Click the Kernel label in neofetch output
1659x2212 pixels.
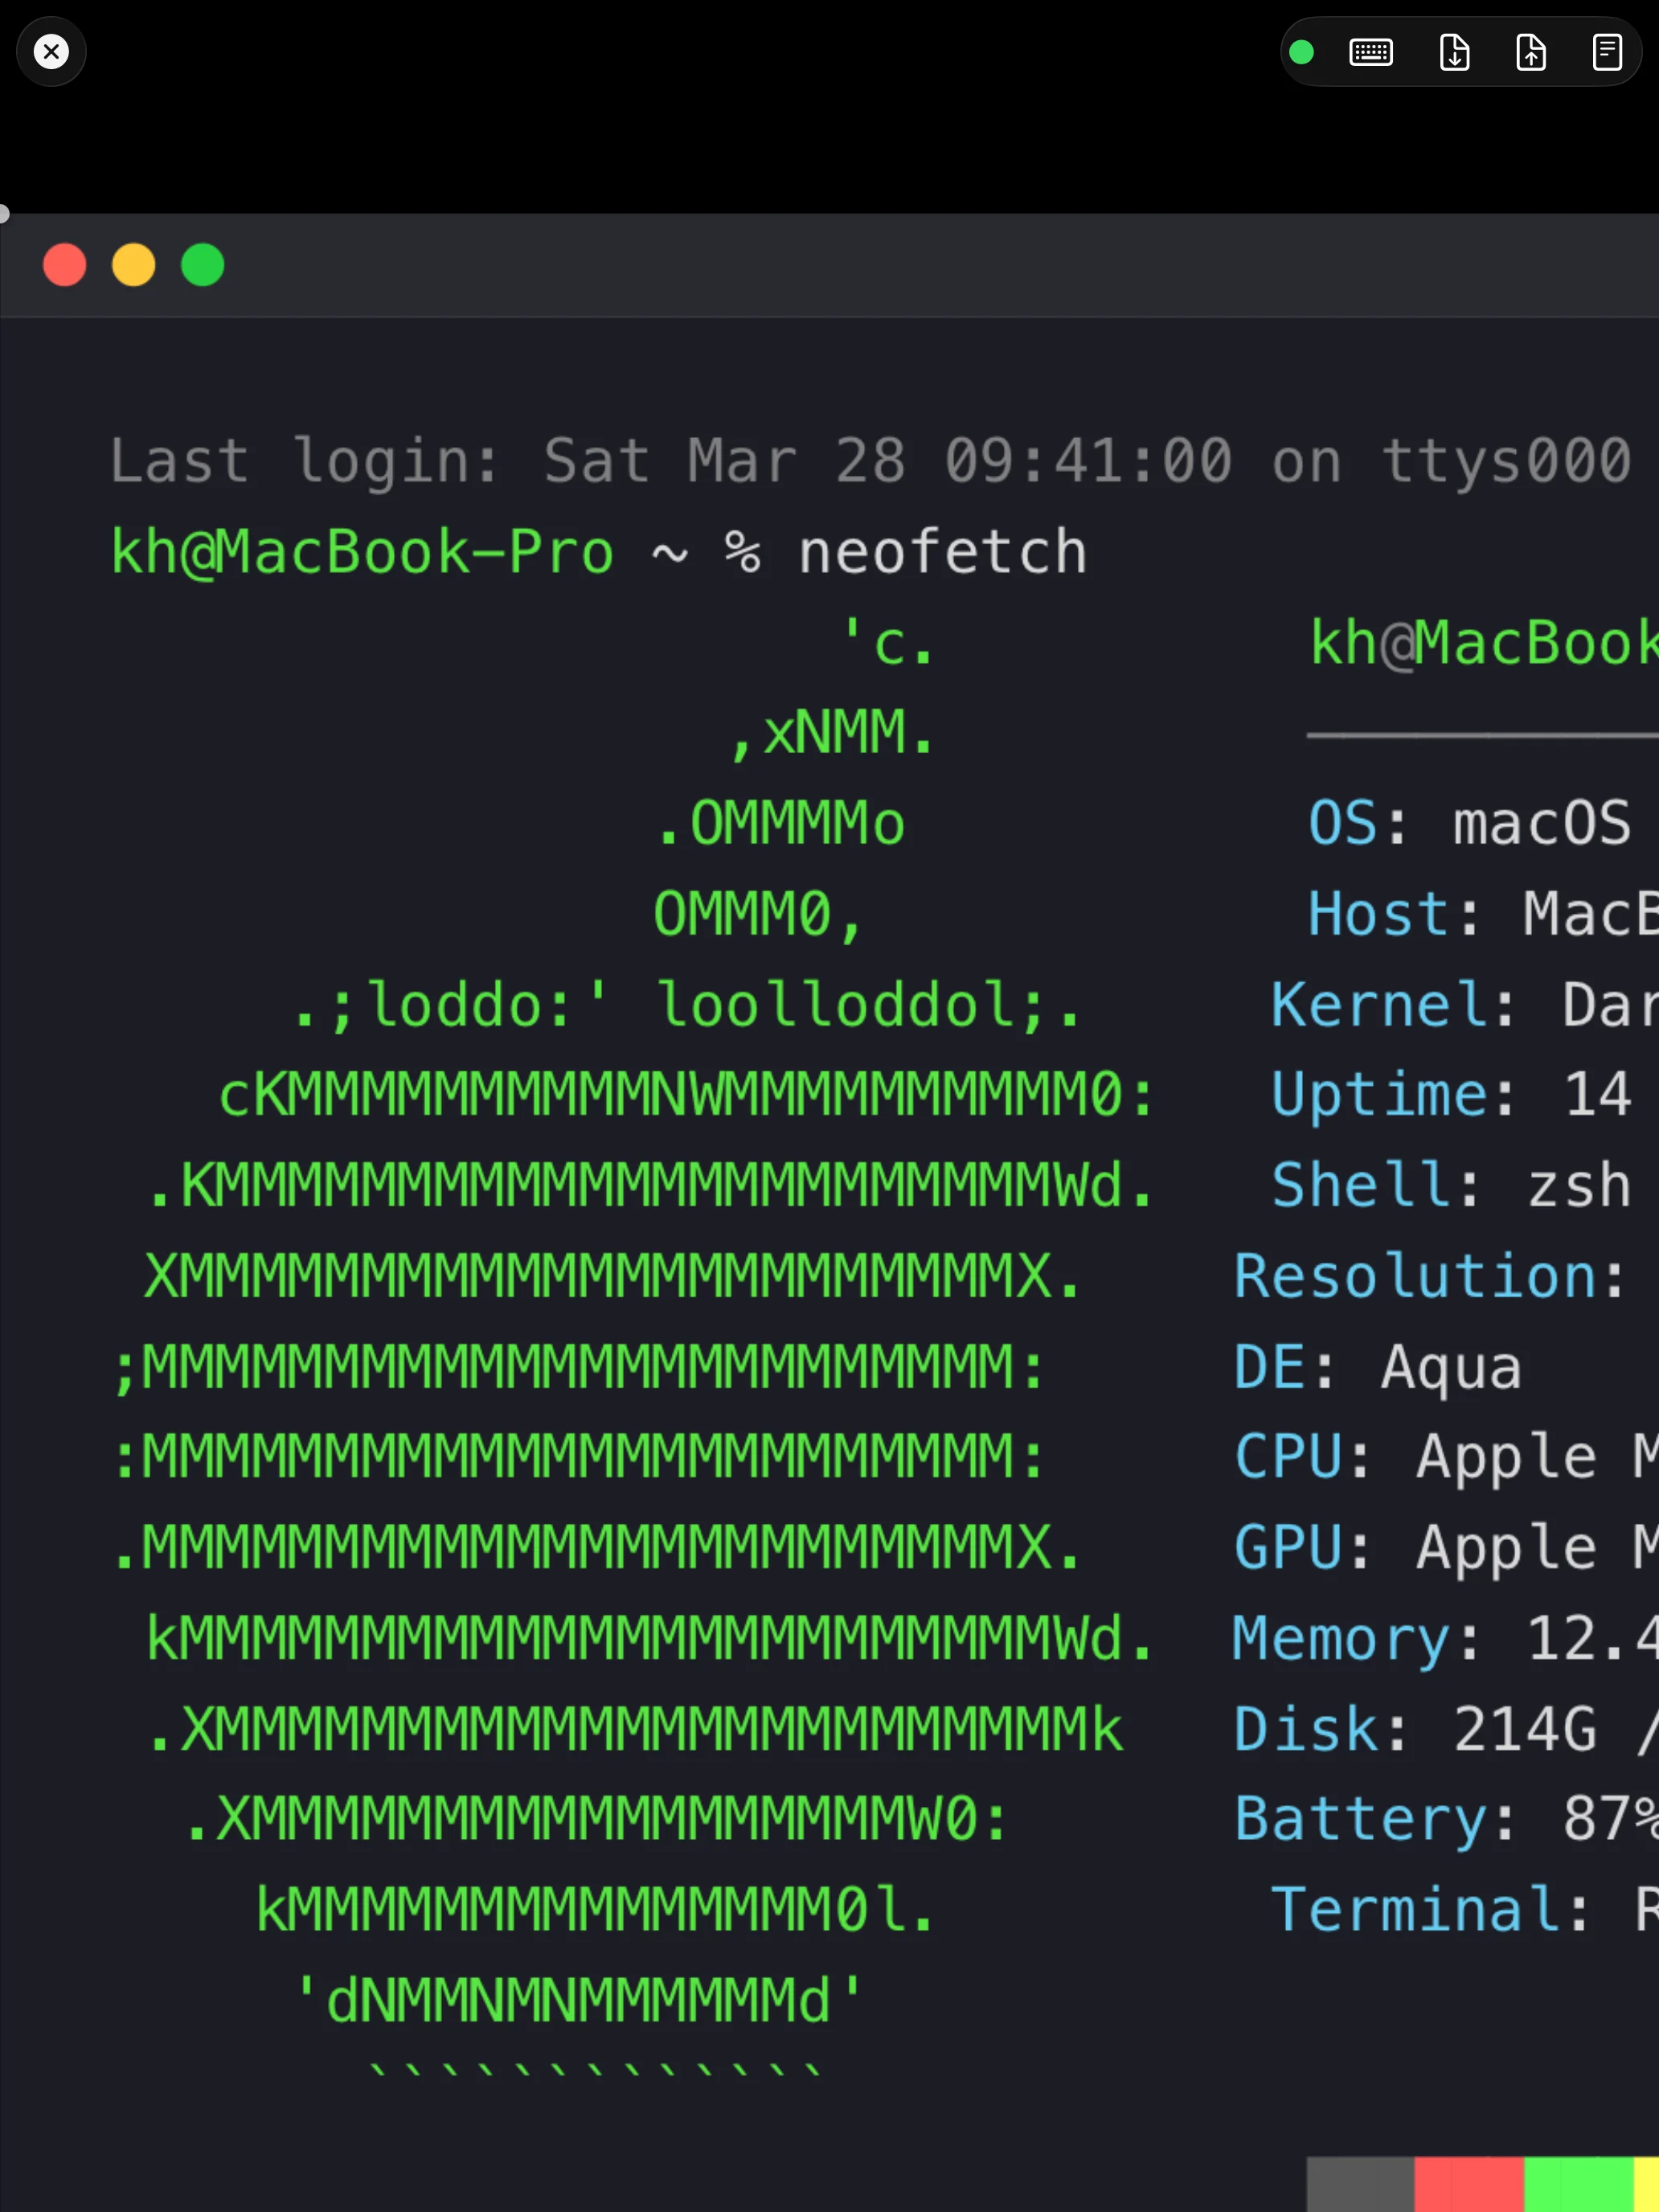[x=1379, y=1004]
